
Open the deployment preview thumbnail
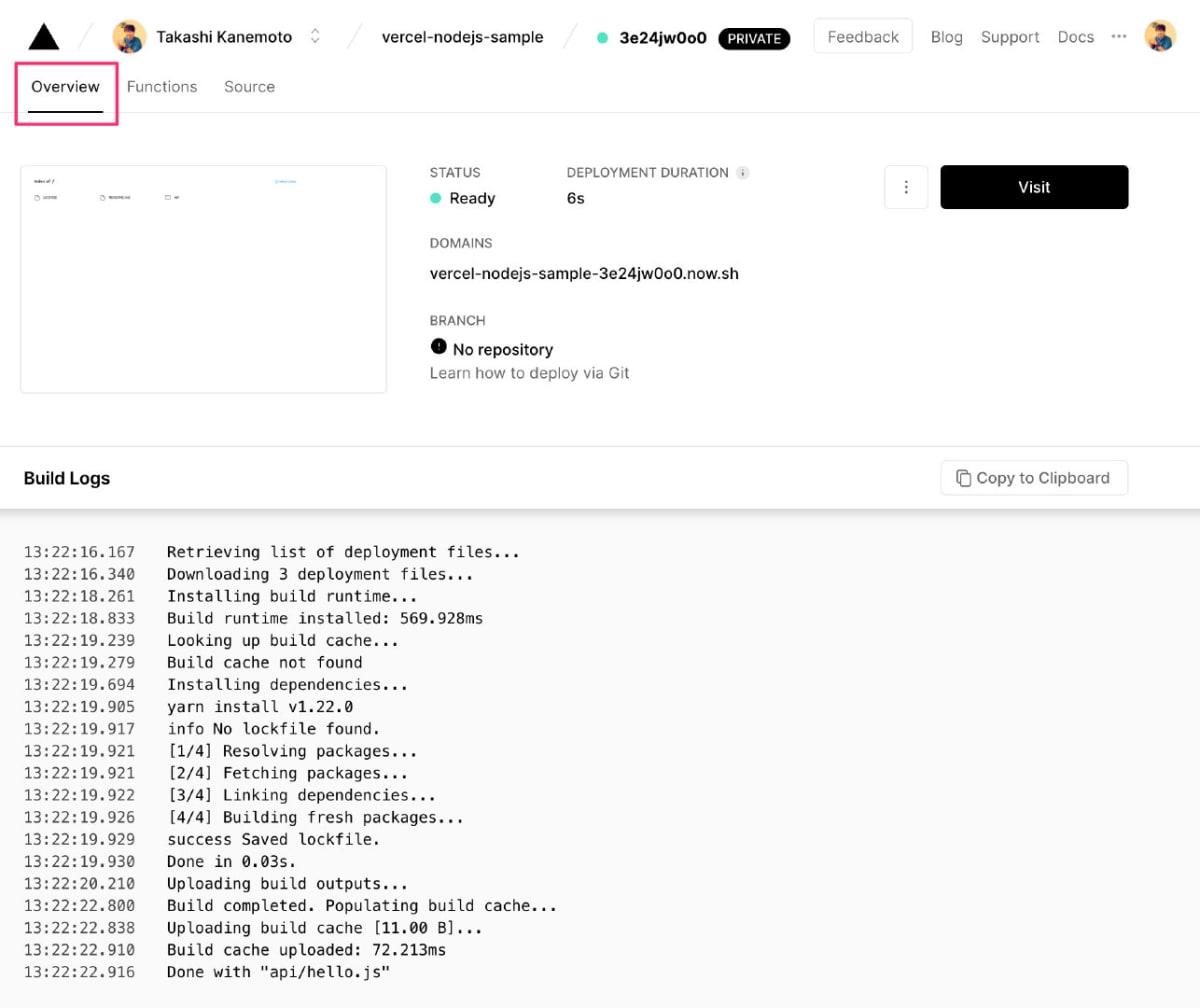coord(203,279)
